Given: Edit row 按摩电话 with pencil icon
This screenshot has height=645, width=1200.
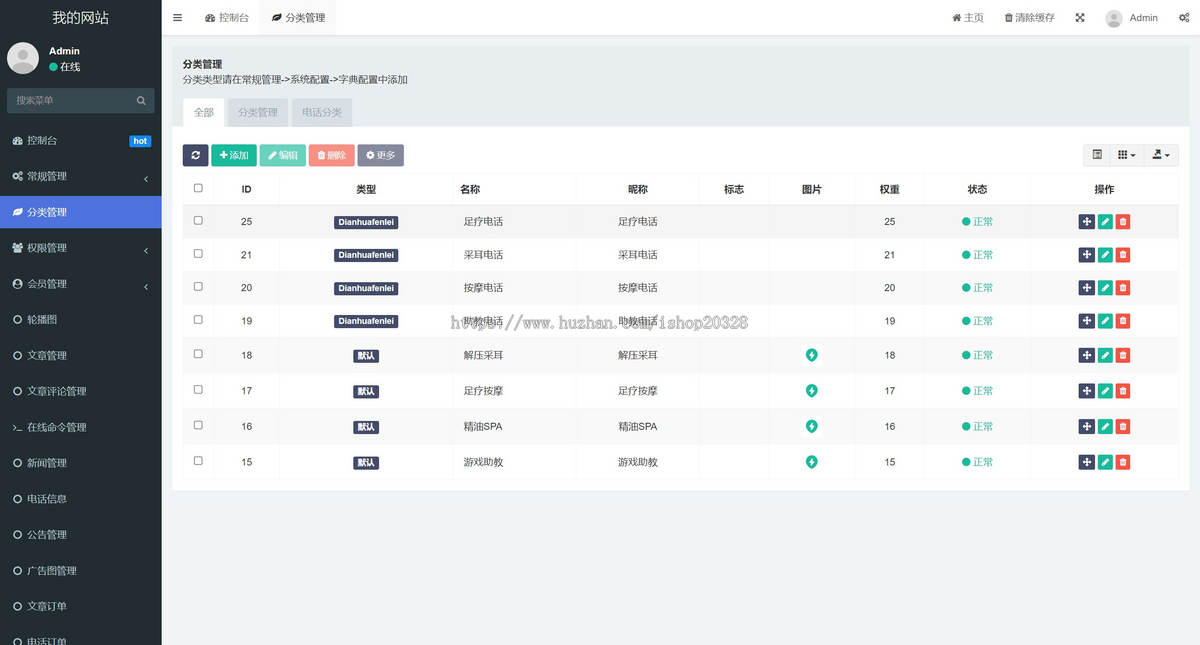Looking at the screenshot, I should [1105, 288].
